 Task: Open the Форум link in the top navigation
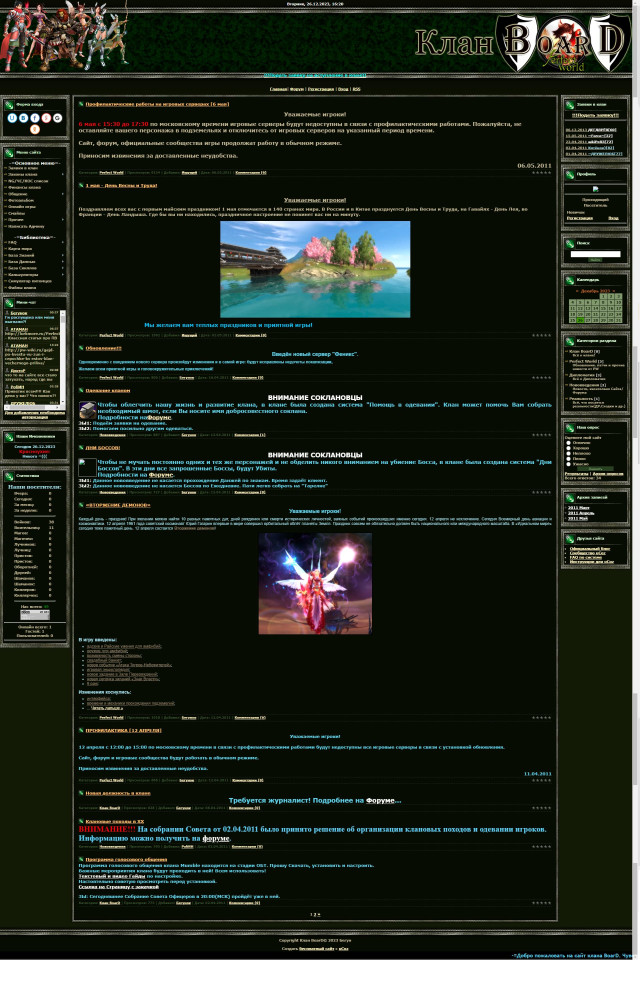297,89
